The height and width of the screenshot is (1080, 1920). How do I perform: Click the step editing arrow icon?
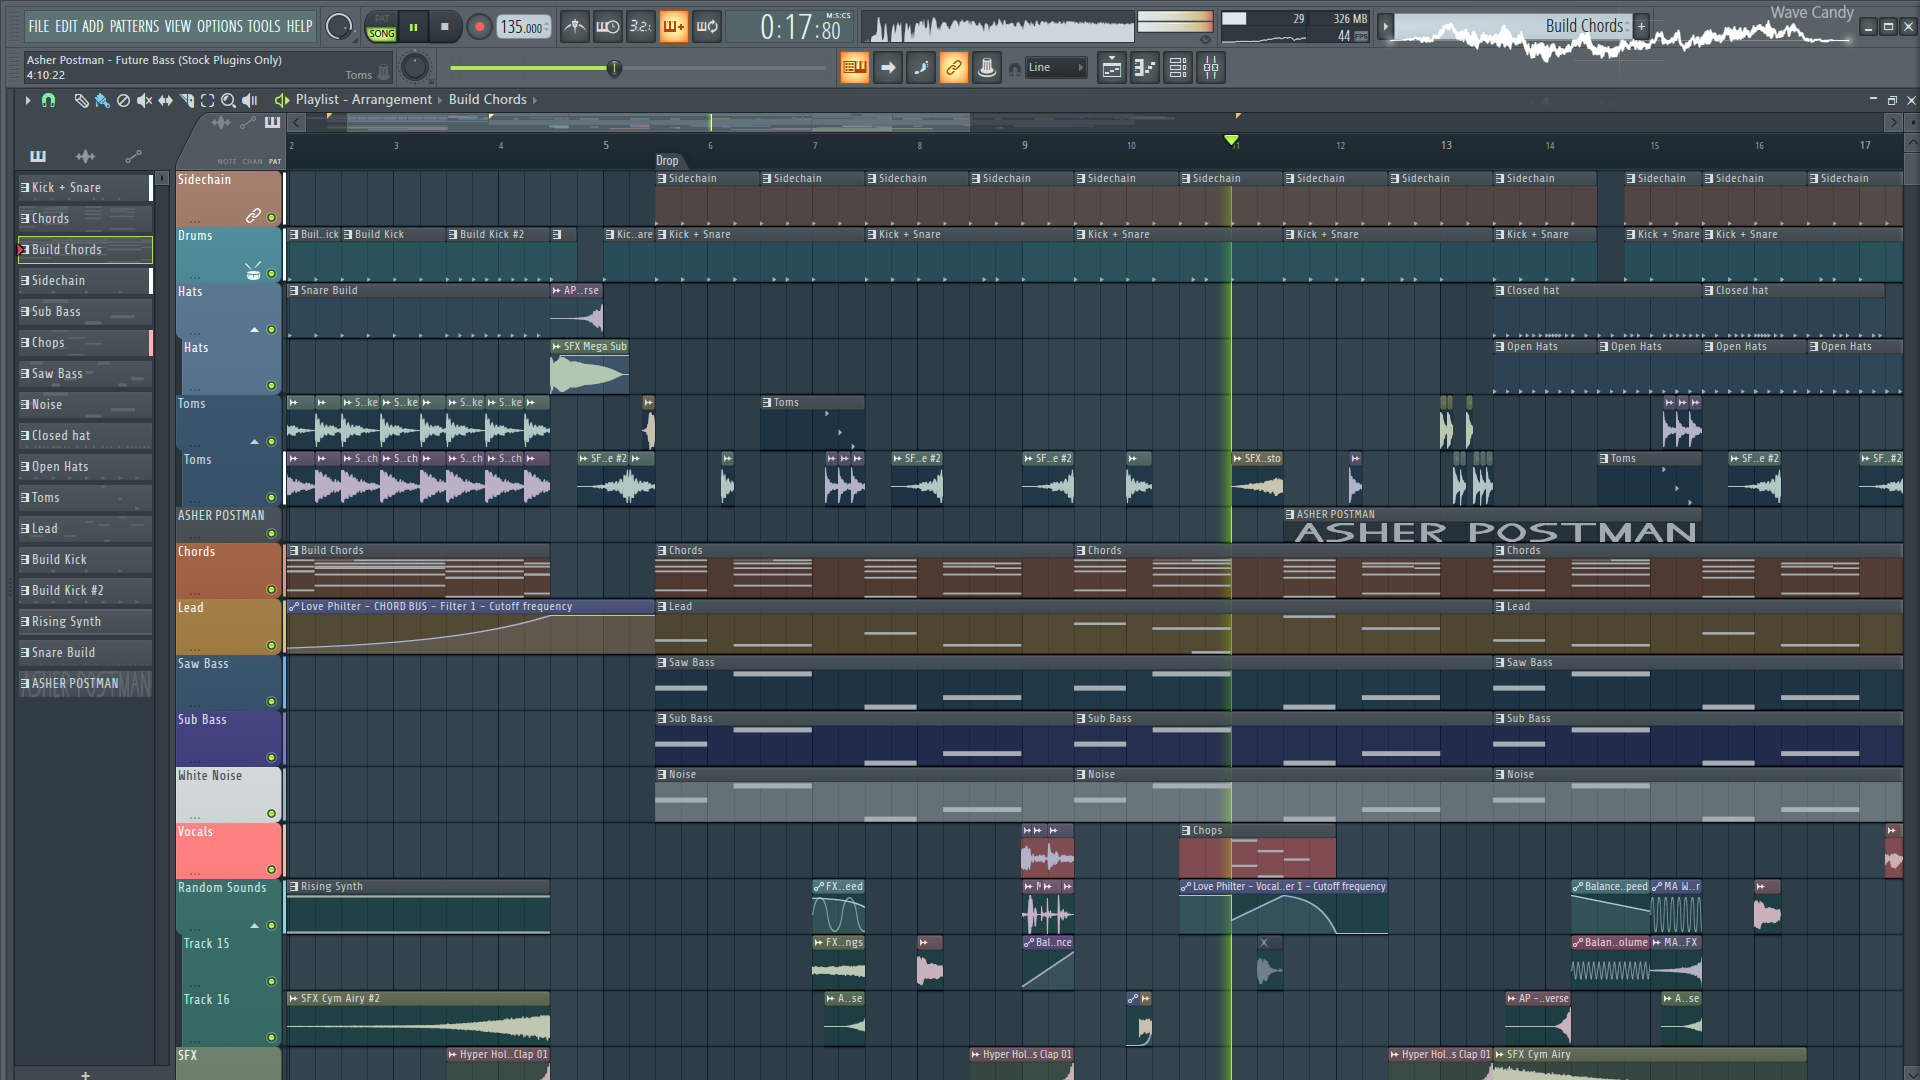click(x=887, y=68)
